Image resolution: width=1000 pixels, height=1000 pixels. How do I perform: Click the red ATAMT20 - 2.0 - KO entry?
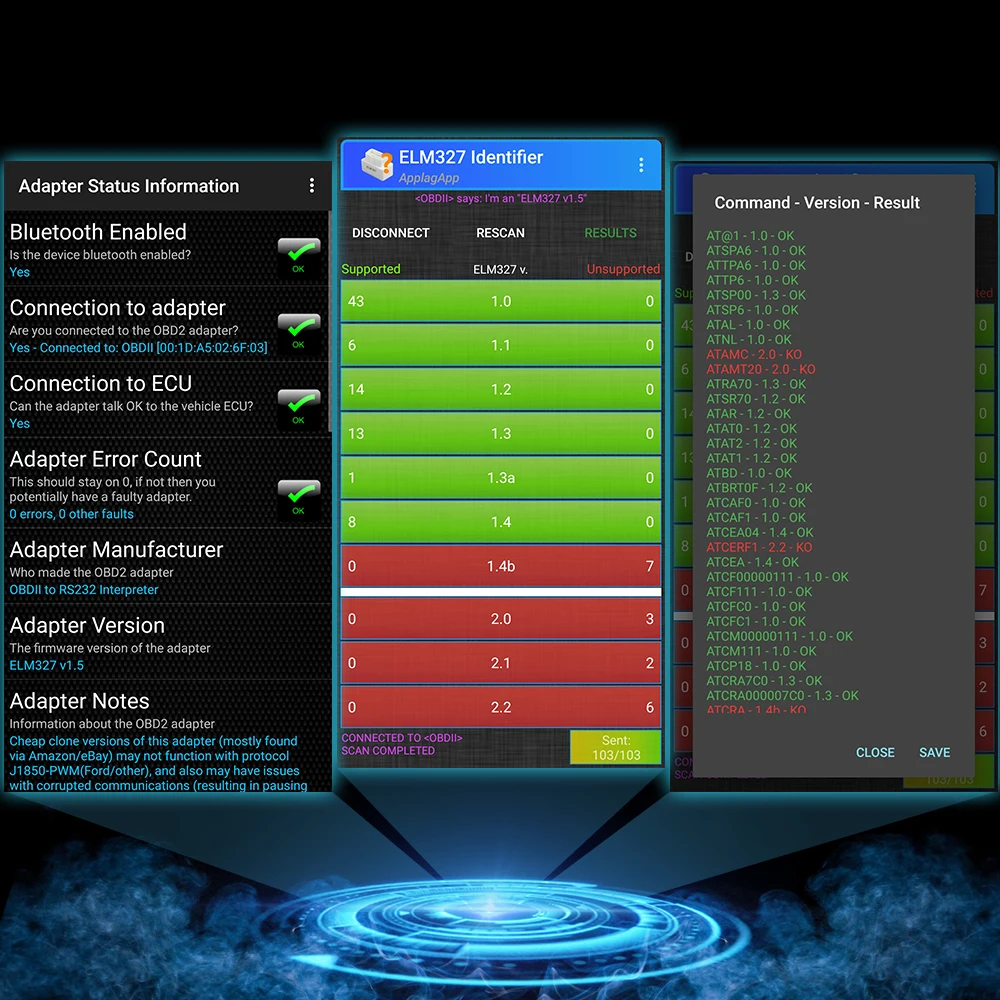pyautogui.click(x=760, y=369)
